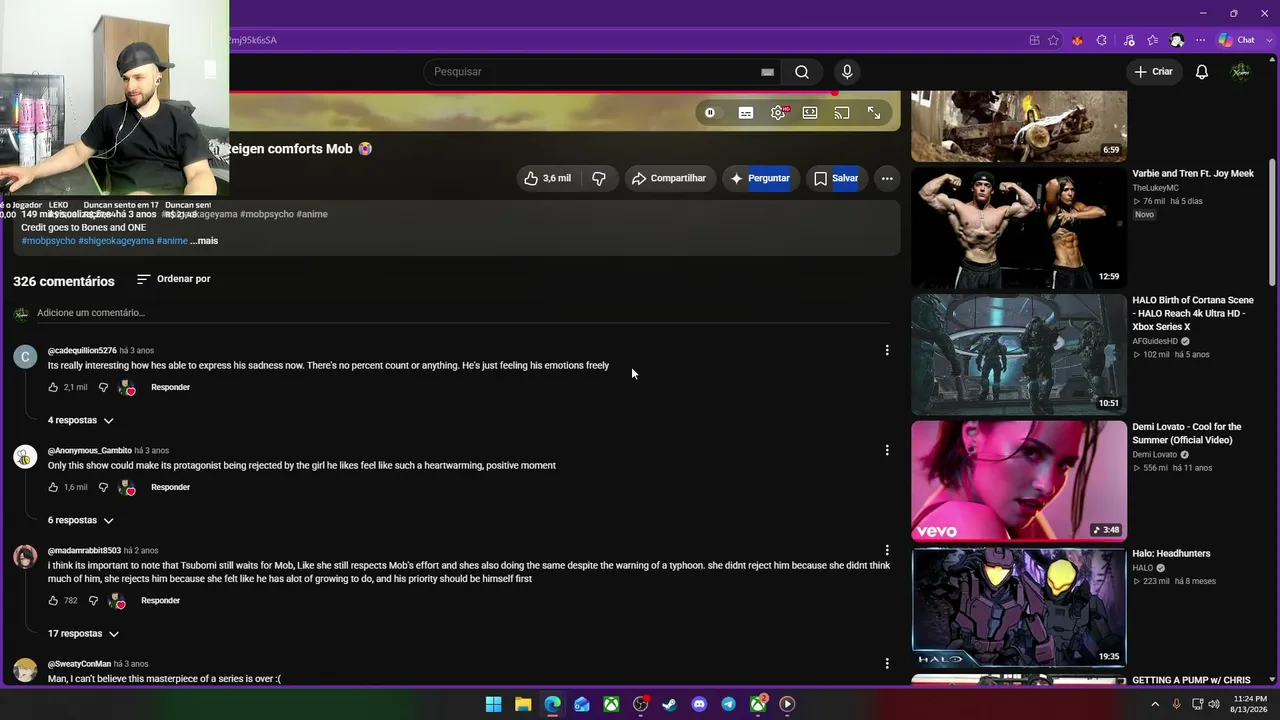Like the video with 3,6 mil likes
The image size is (1280, 720).
click(548, 178)
